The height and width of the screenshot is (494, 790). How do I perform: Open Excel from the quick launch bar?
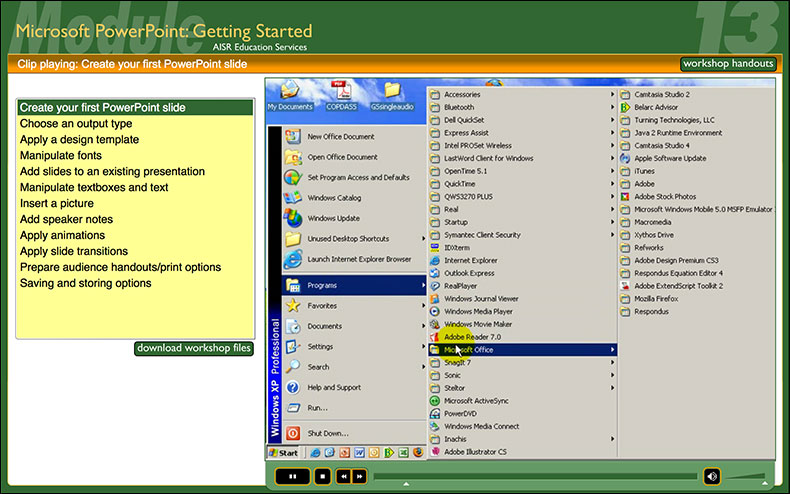[x=404, y=453]
